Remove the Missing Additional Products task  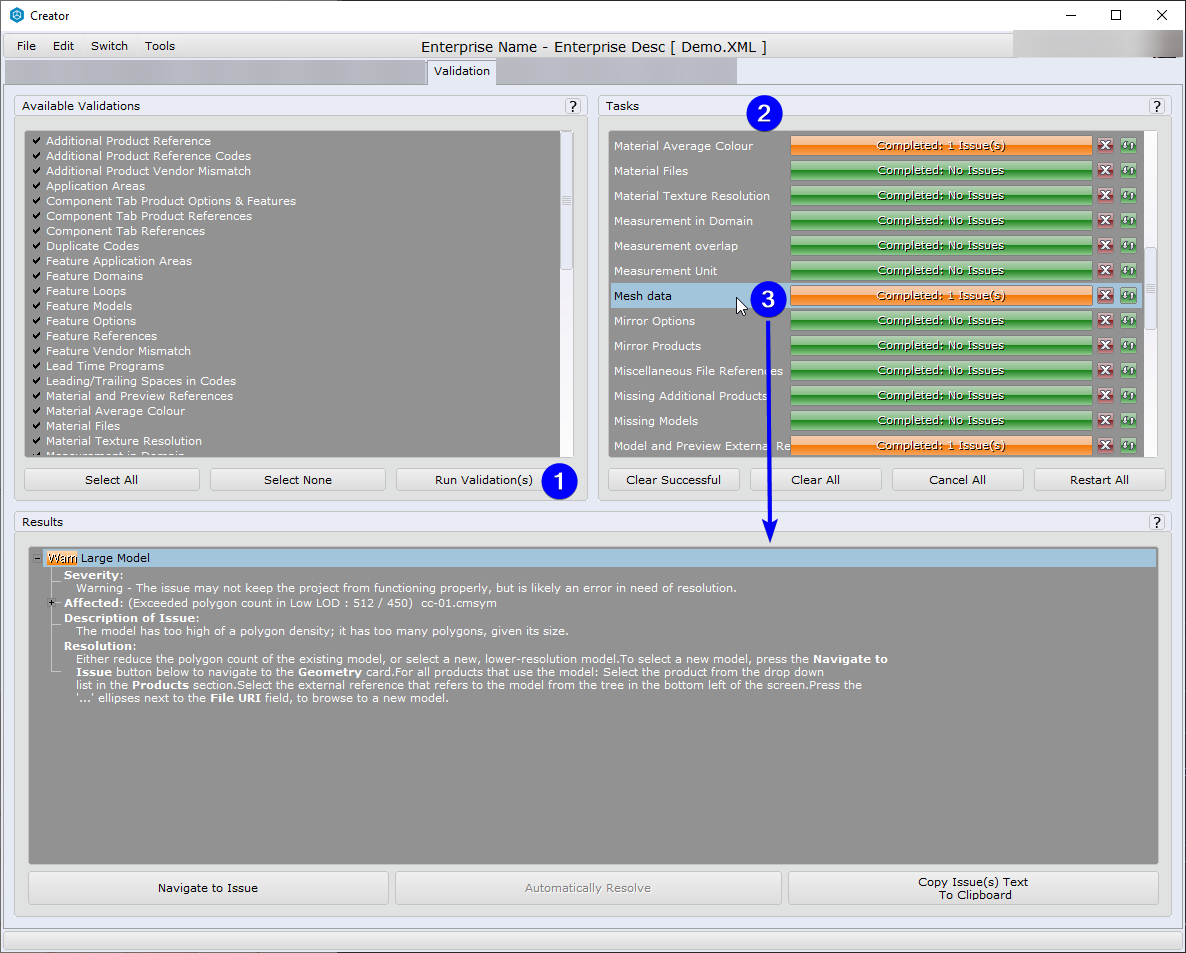(1105, 395)
